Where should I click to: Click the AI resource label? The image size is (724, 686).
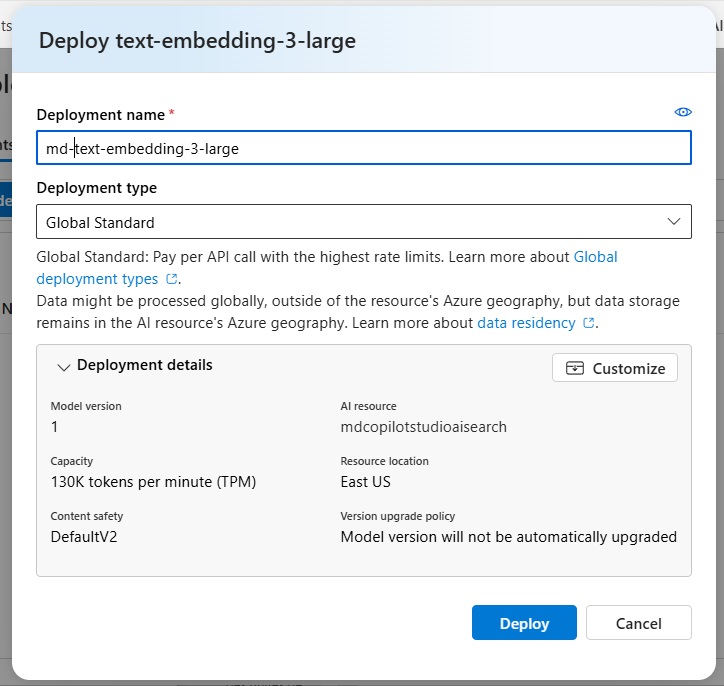coord(368,406)
